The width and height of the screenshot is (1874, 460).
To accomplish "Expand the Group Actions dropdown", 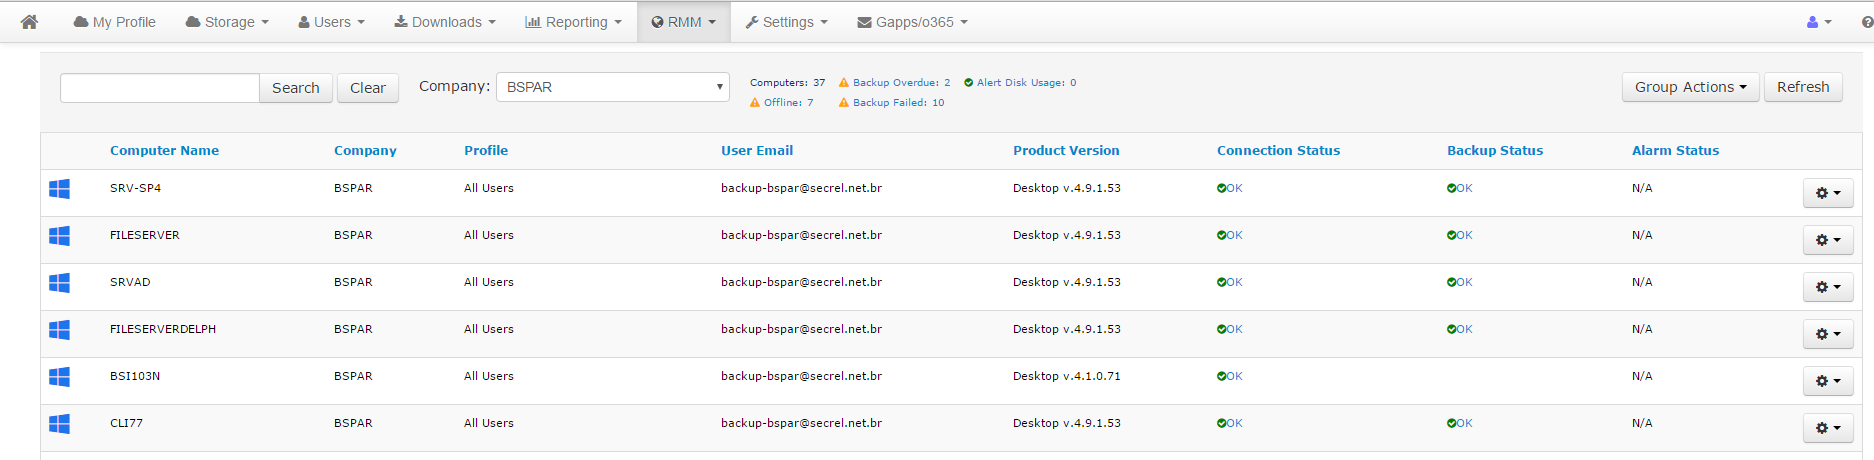I will pyautogui.click(x=1690, y=87).
